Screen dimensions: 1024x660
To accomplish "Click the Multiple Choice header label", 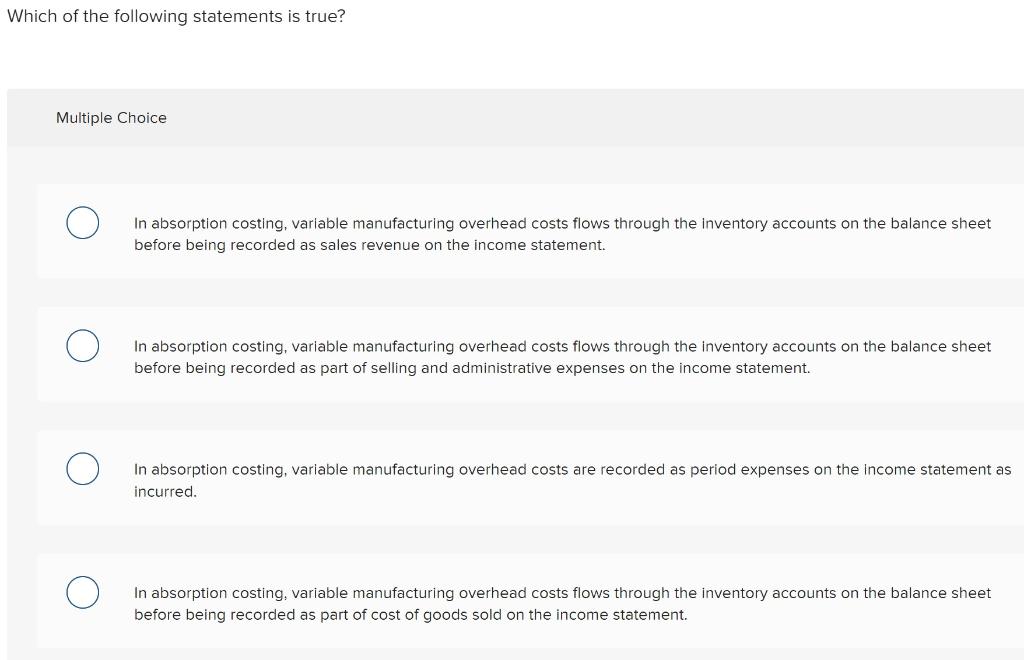I will (x=111, y=118).
